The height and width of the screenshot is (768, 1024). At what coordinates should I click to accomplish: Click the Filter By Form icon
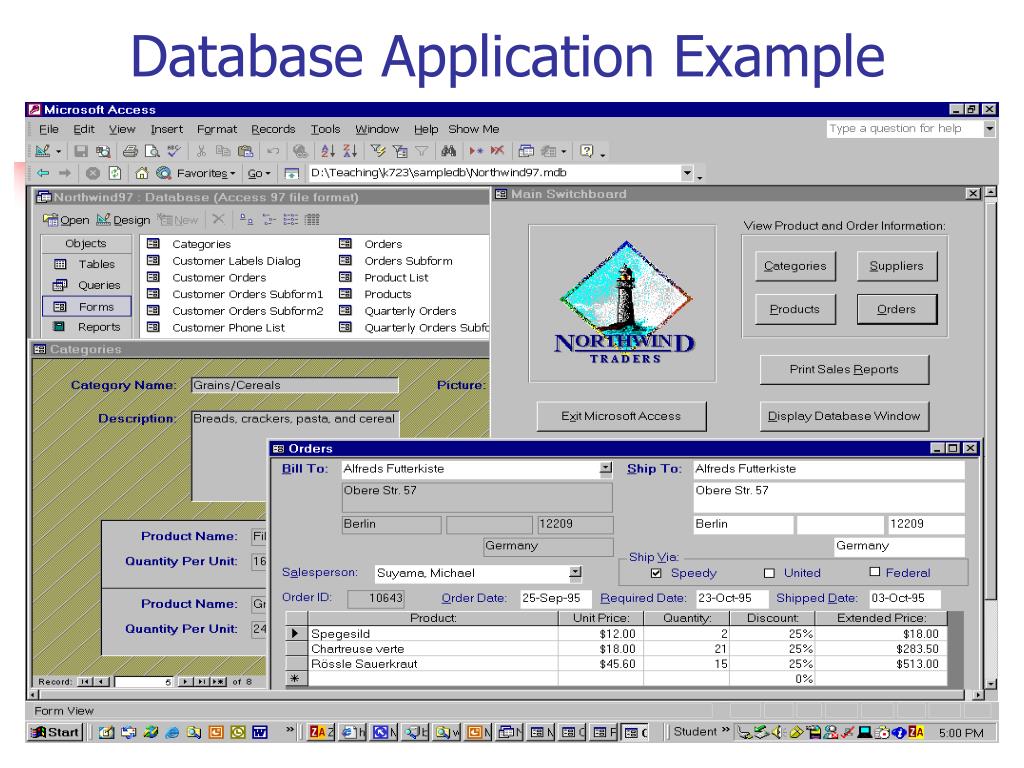(400, 151)
